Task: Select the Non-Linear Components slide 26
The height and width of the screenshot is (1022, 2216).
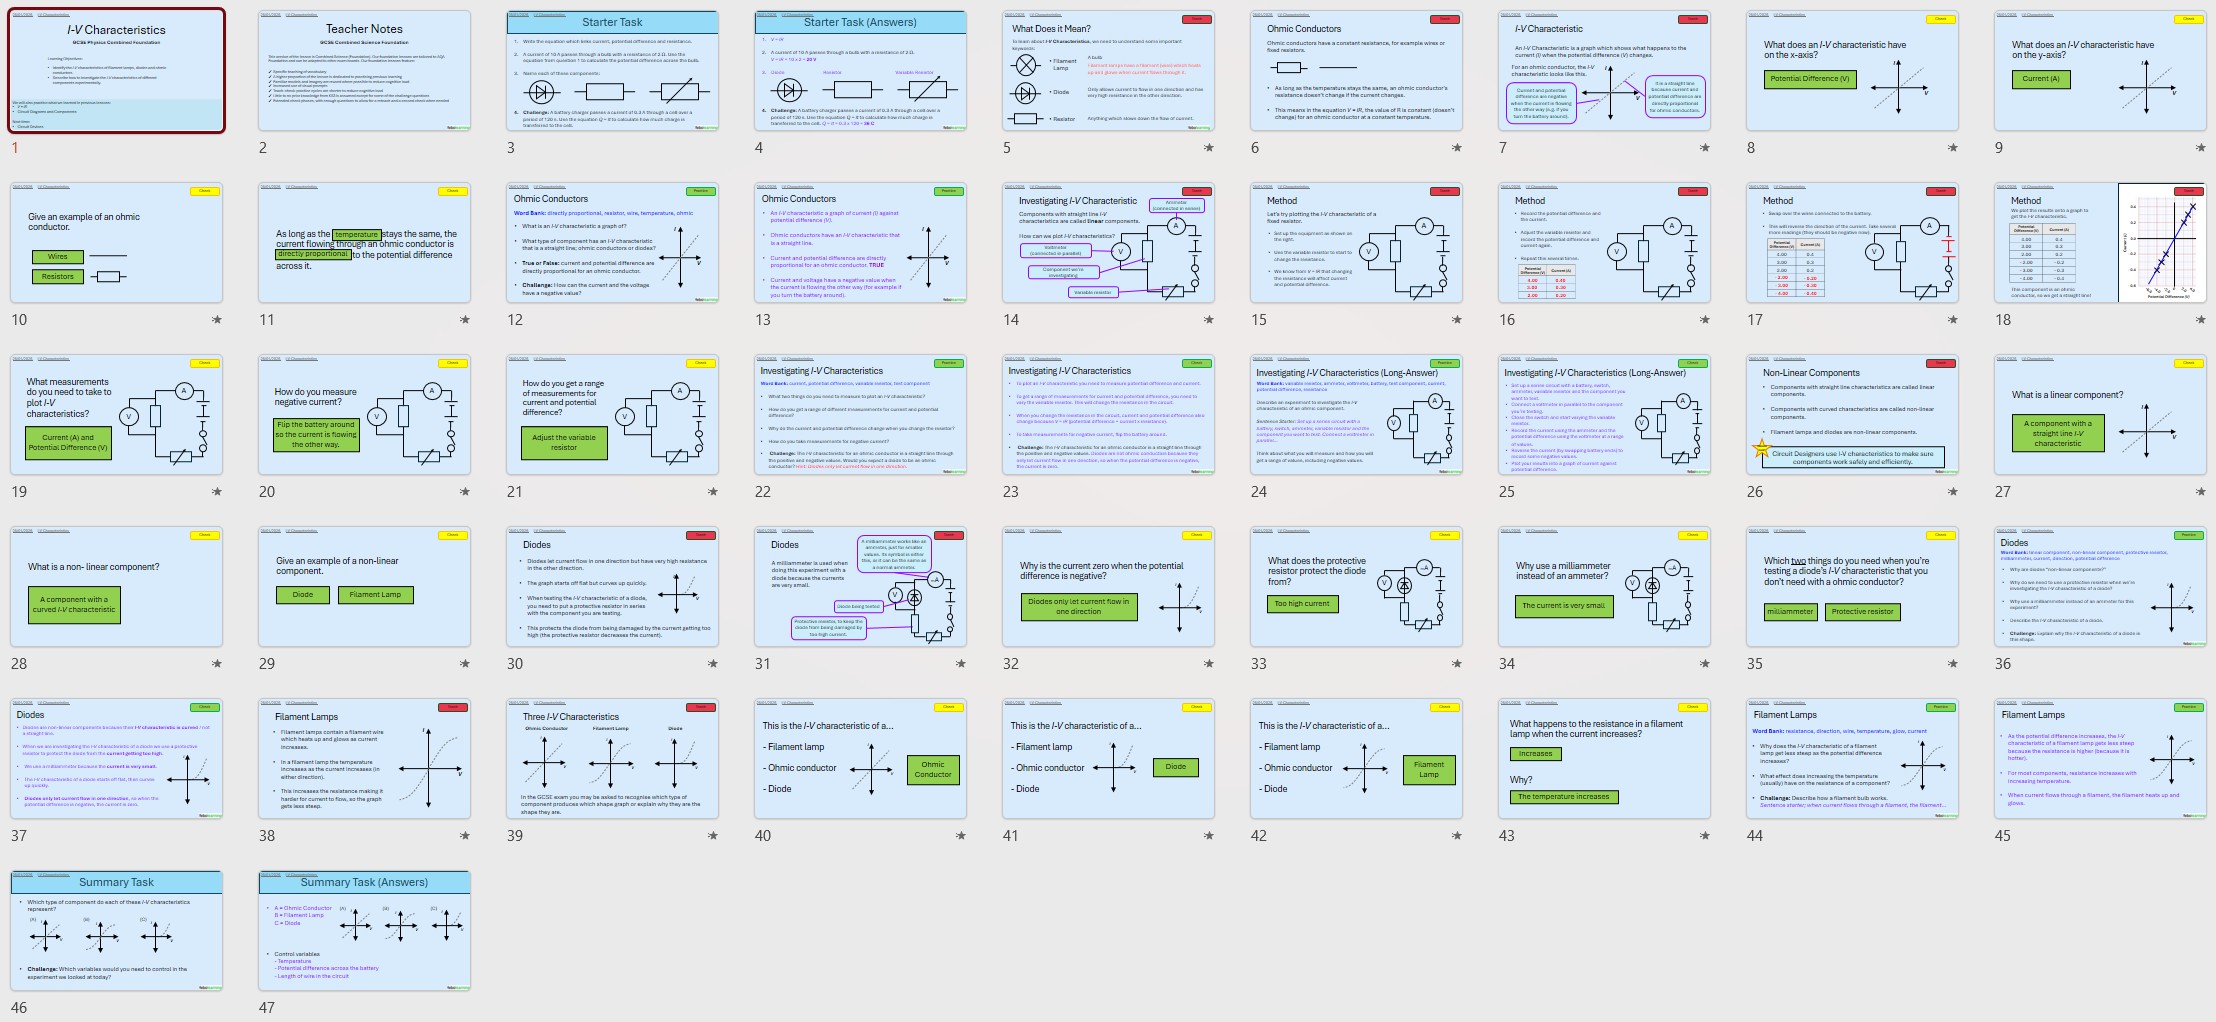Action: [1852, 415]
